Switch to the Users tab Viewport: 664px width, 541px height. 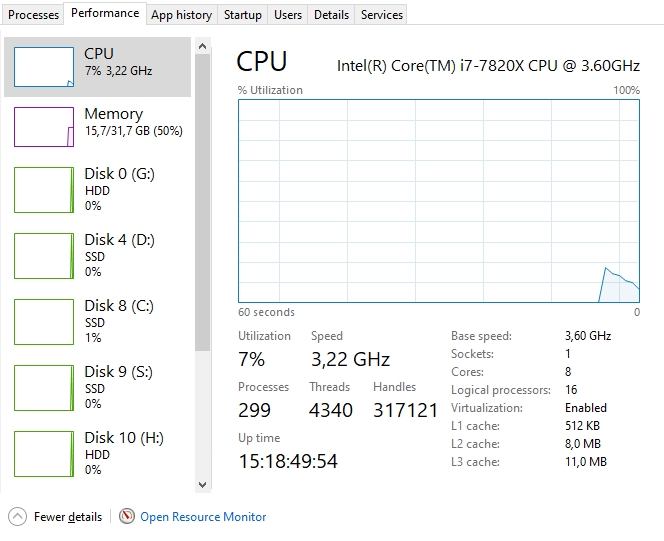coord(288,15)
